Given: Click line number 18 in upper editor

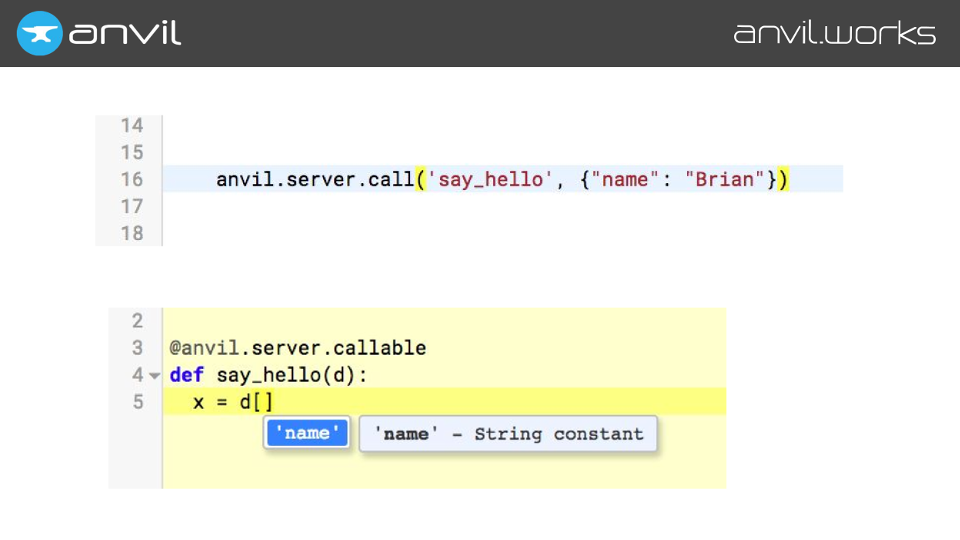Looking at the screenshot, I should tap(131, 234).
